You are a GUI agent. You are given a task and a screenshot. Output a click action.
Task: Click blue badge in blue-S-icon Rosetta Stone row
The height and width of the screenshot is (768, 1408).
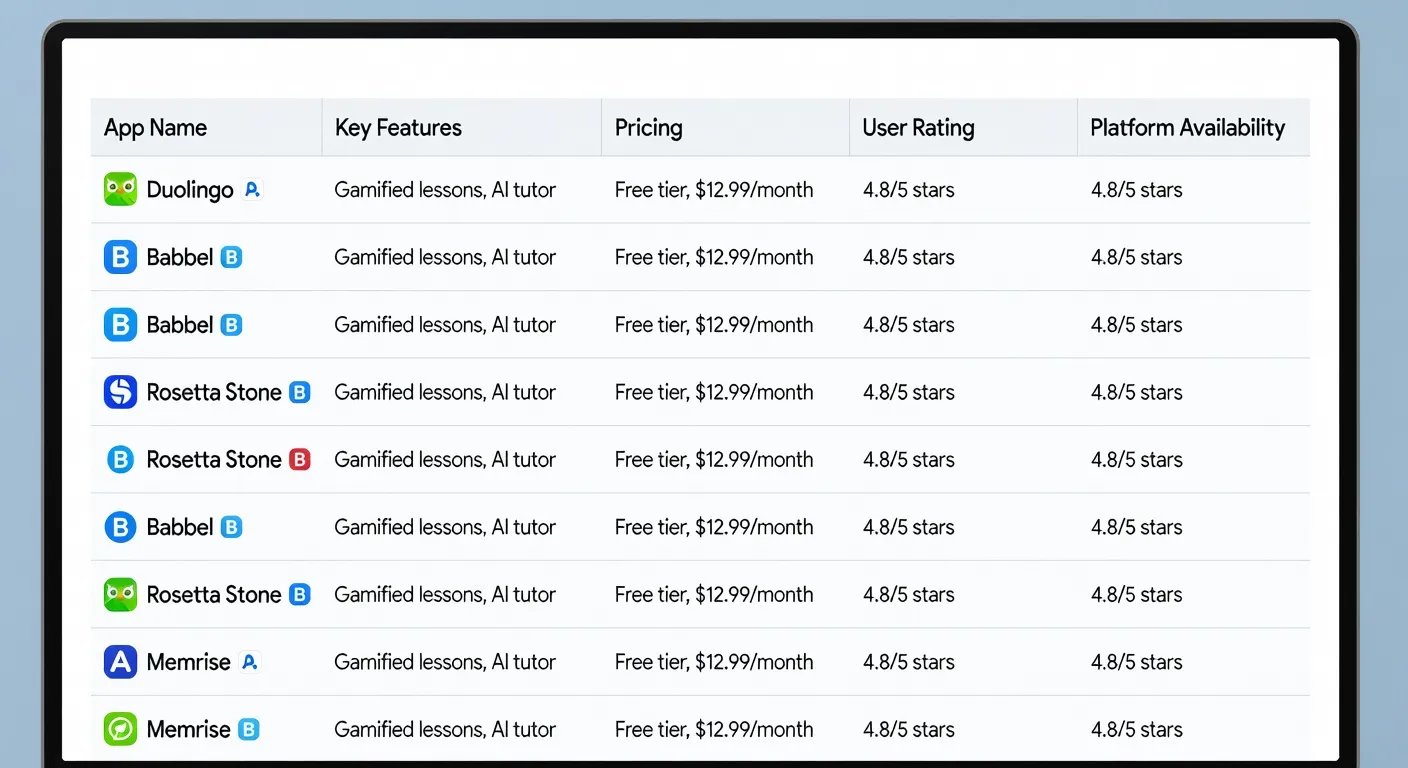pos(300,392)
